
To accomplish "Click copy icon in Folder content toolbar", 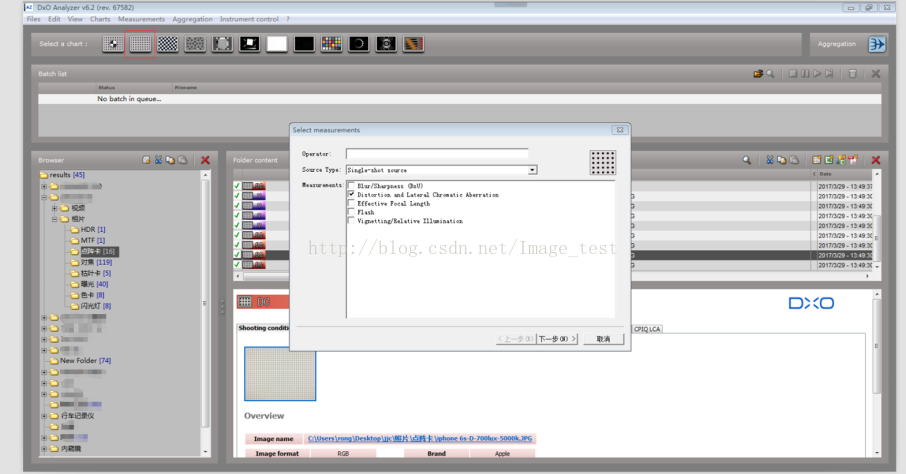I will [782, 160].
